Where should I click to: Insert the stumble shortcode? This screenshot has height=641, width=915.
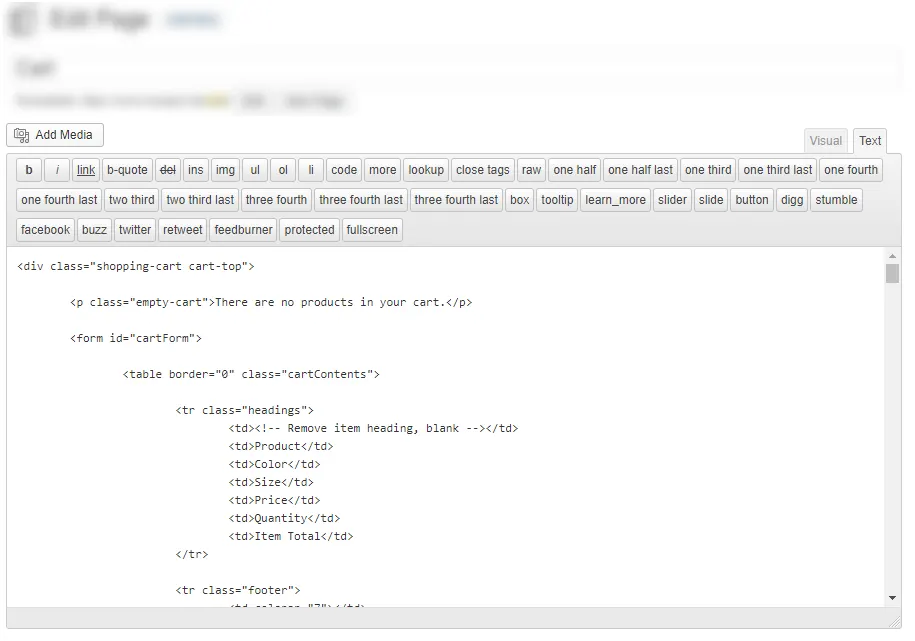pos(836,200)
